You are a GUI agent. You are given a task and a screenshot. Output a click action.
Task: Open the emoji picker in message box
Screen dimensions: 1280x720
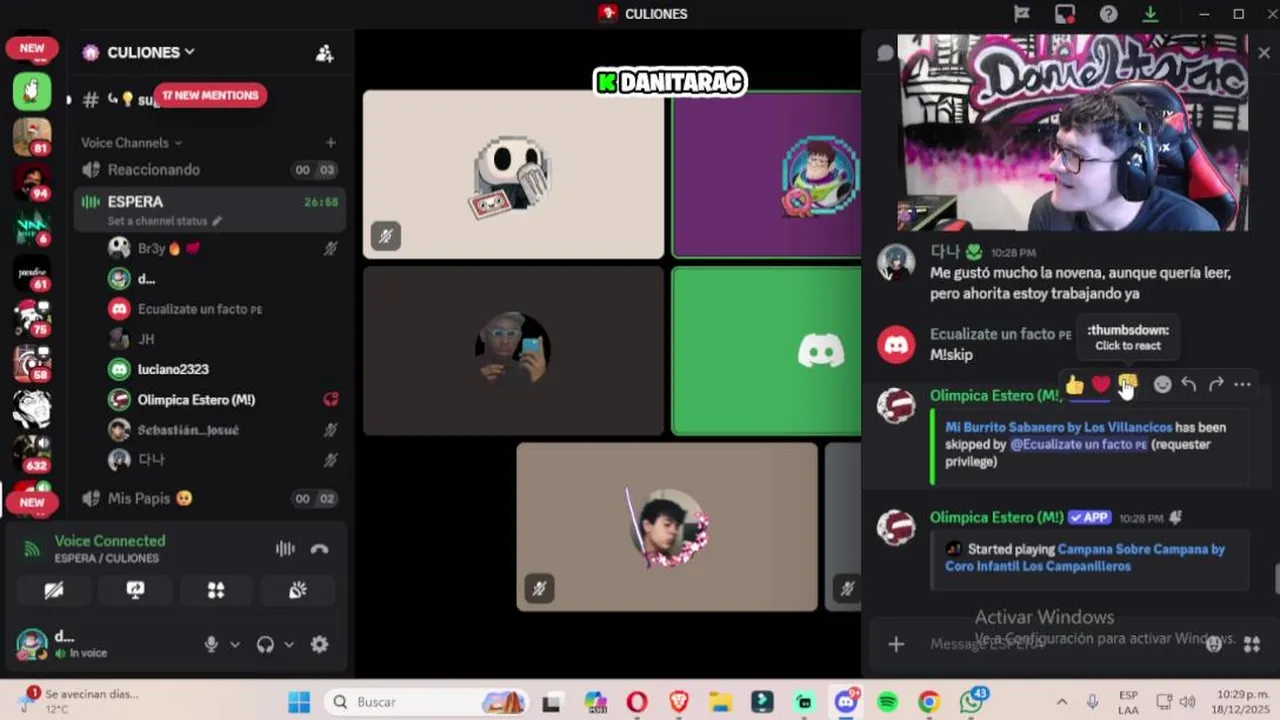[x=1214, y=644]
